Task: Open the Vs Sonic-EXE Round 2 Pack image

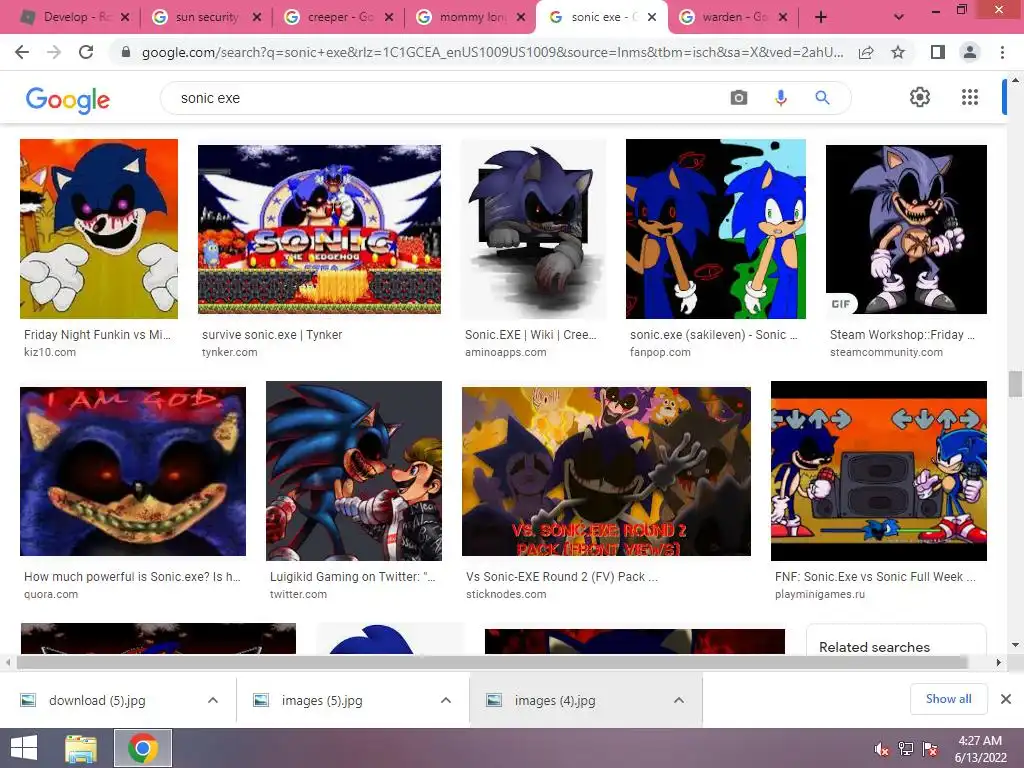Action: click(x=606, y=471)
